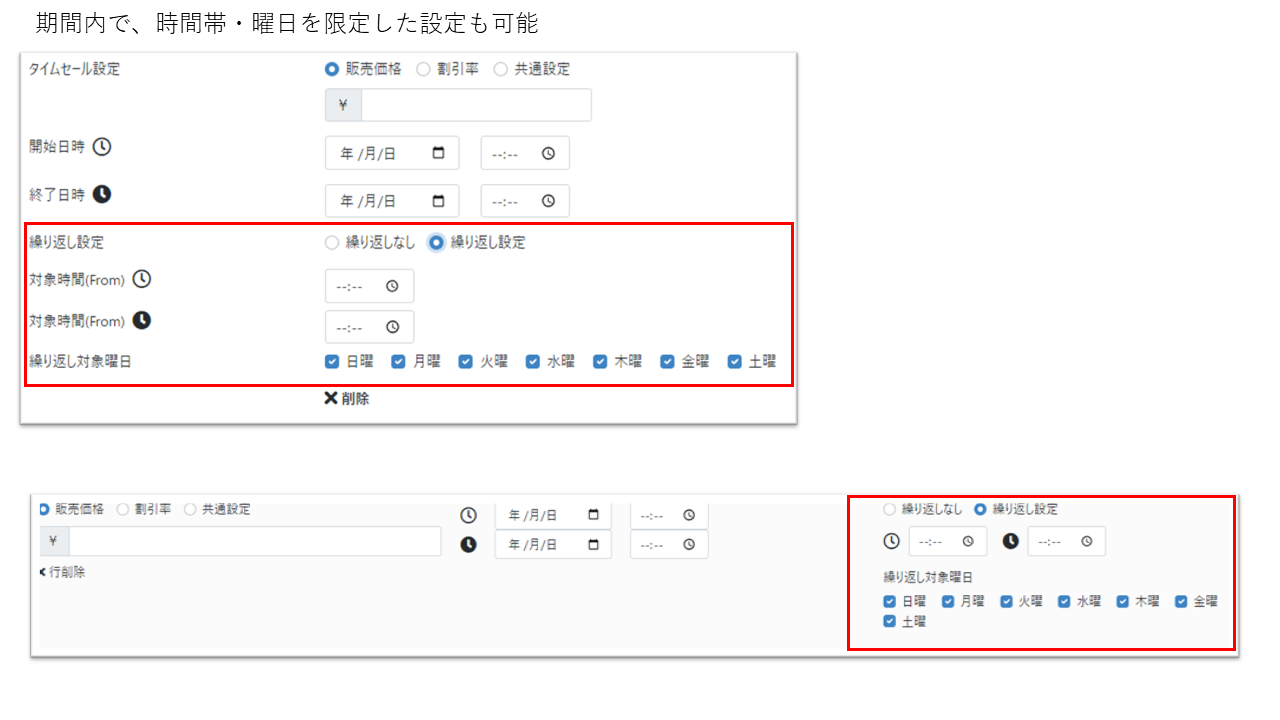Click clock icon in top 開始日時 time field

(x=548, y=153)
